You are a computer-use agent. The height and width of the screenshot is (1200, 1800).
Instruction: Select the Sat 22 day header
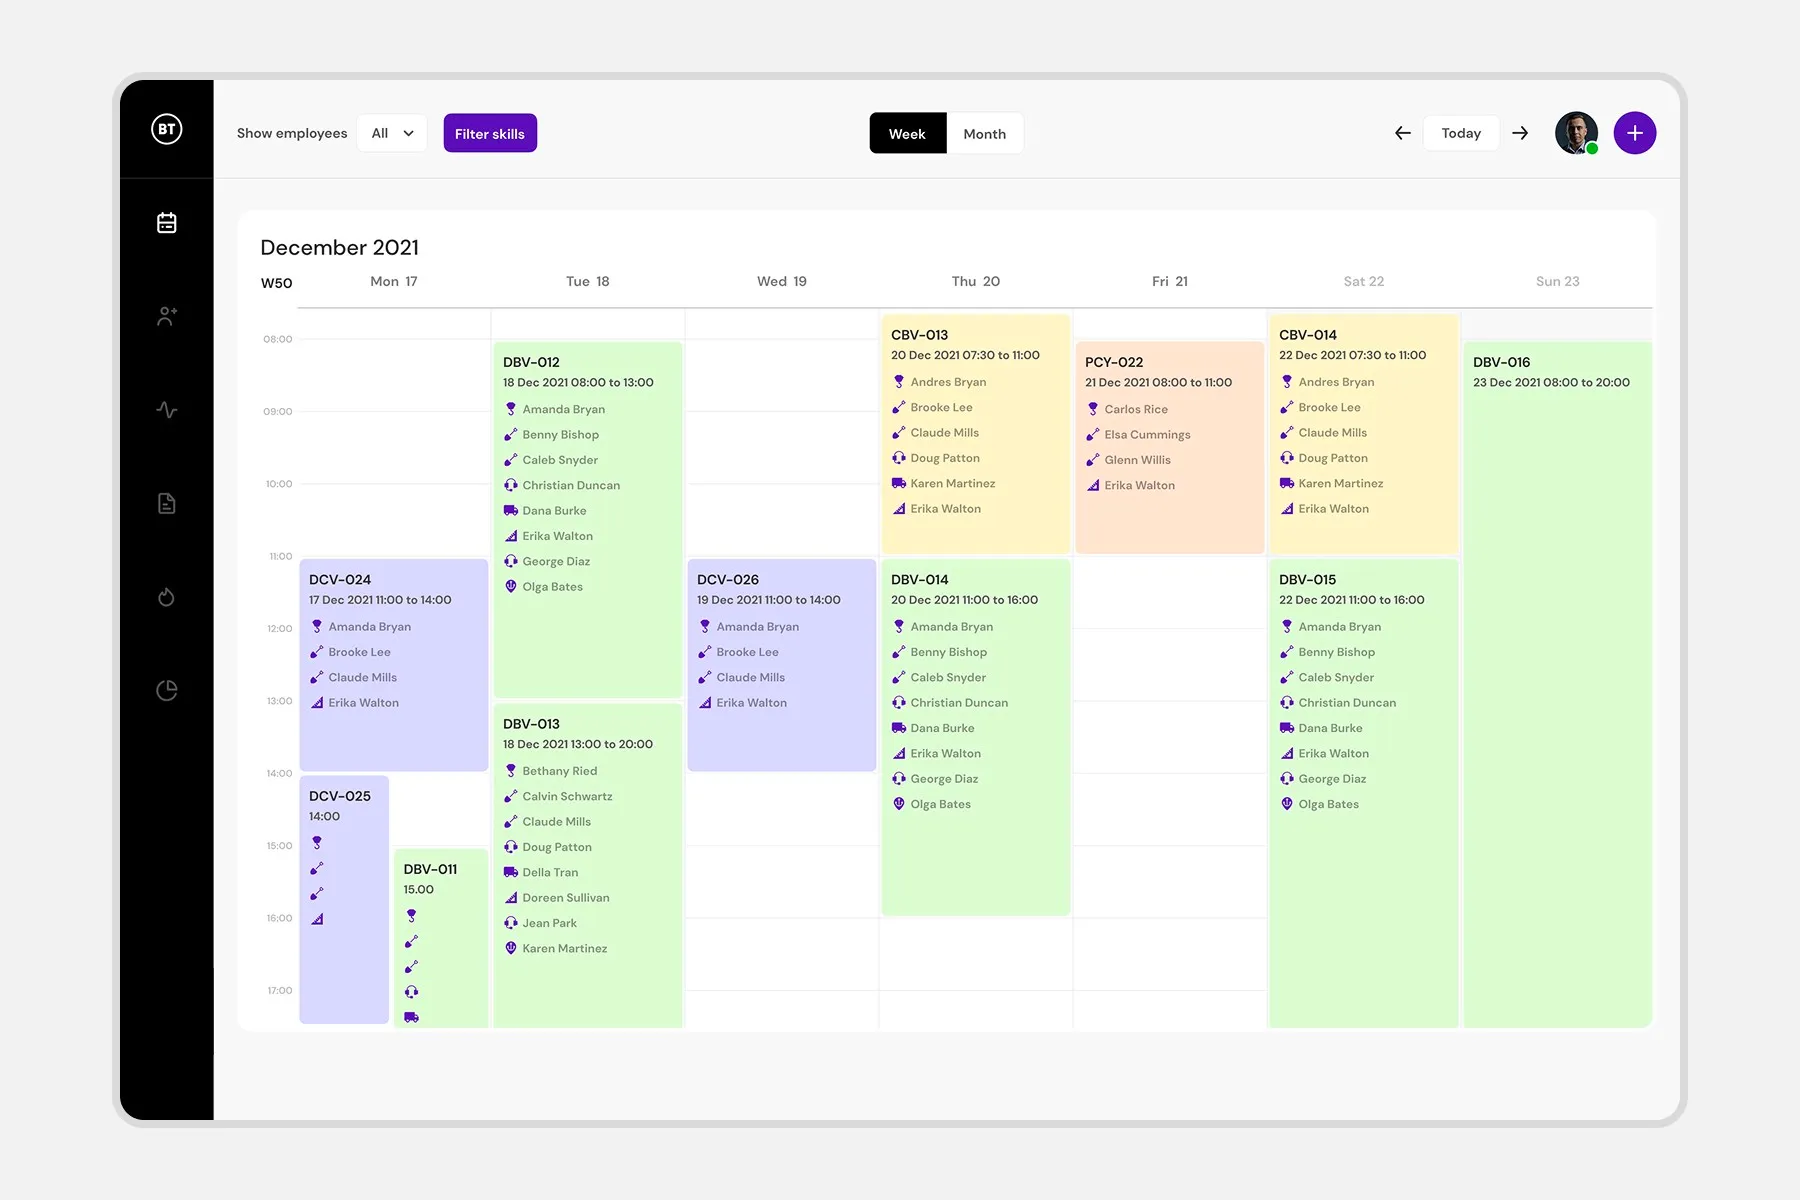click(x=1364, y=281)
